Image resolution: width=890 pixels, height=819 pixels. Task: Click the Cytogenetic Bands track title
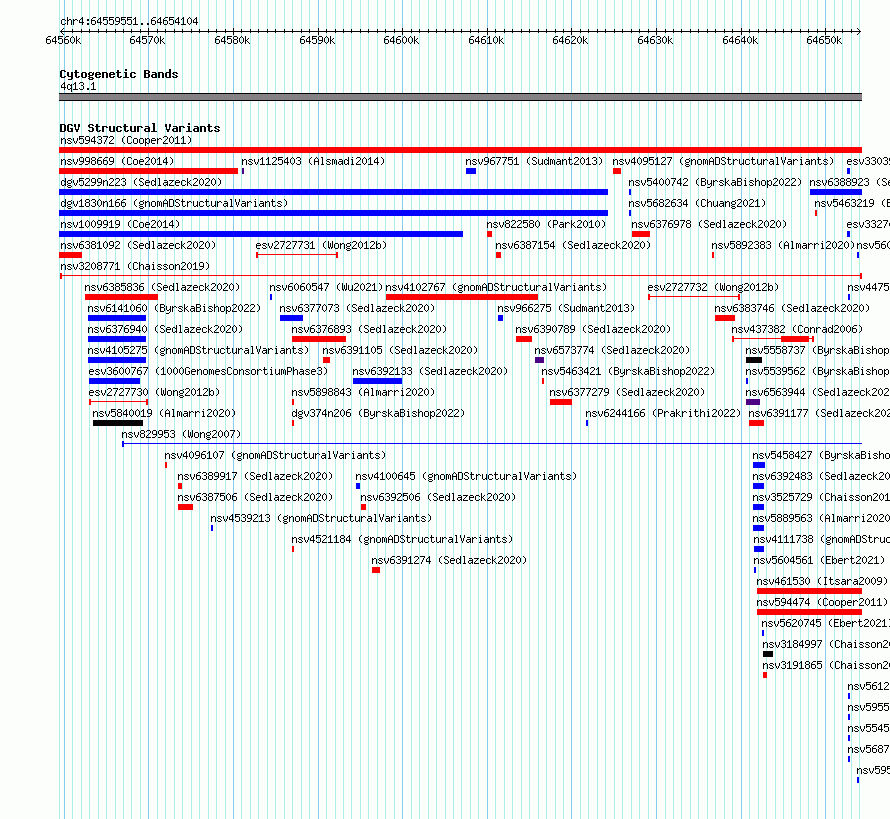tap(119, 74)
